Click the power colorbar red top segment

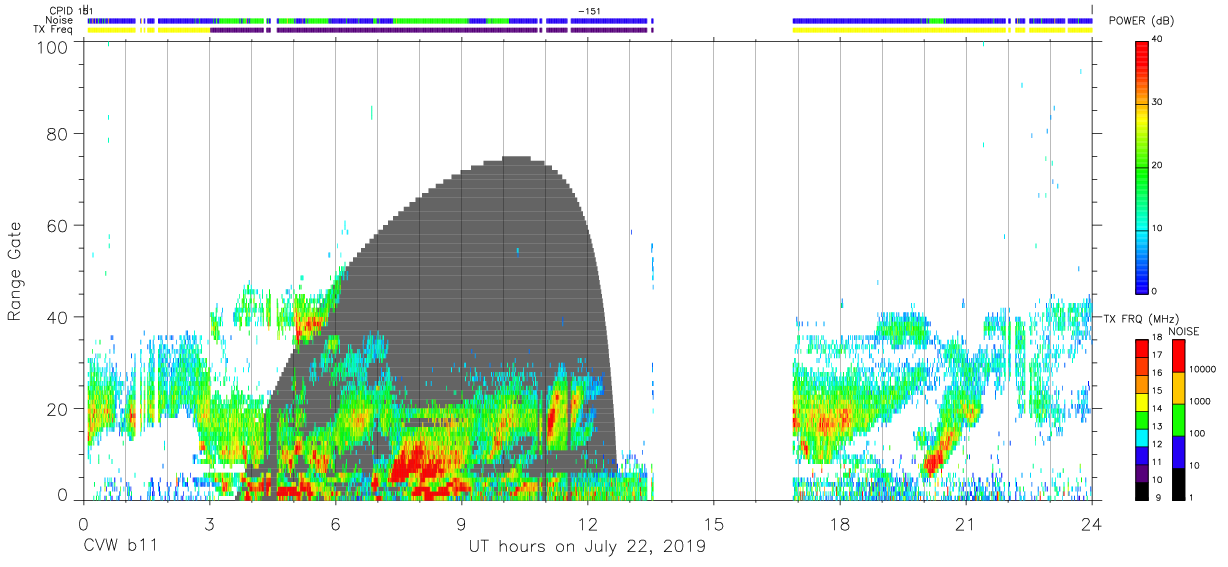point(1142,56)
